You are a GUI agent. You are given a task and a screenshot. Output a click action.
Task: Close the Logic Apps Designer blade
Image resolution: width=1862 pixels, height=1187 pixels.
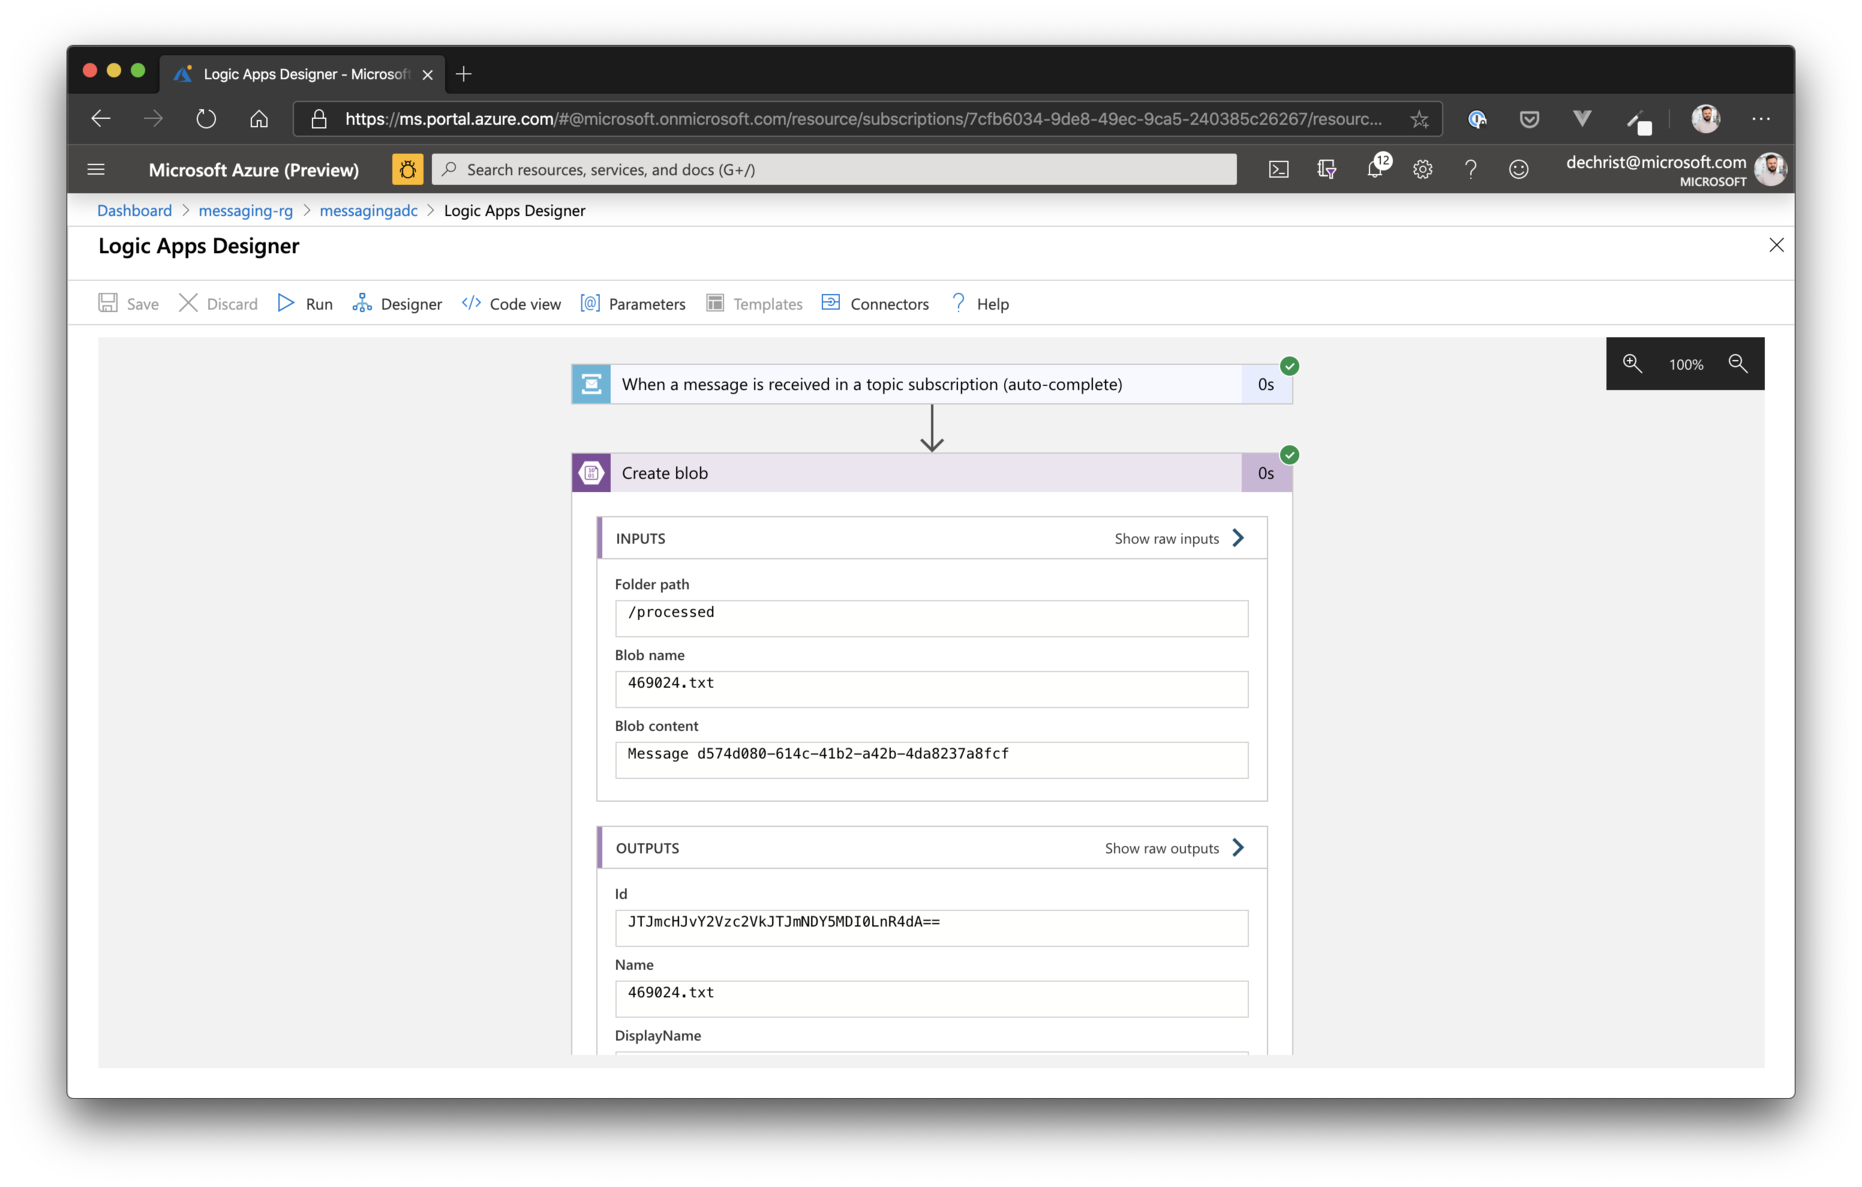pos(1776,245)
